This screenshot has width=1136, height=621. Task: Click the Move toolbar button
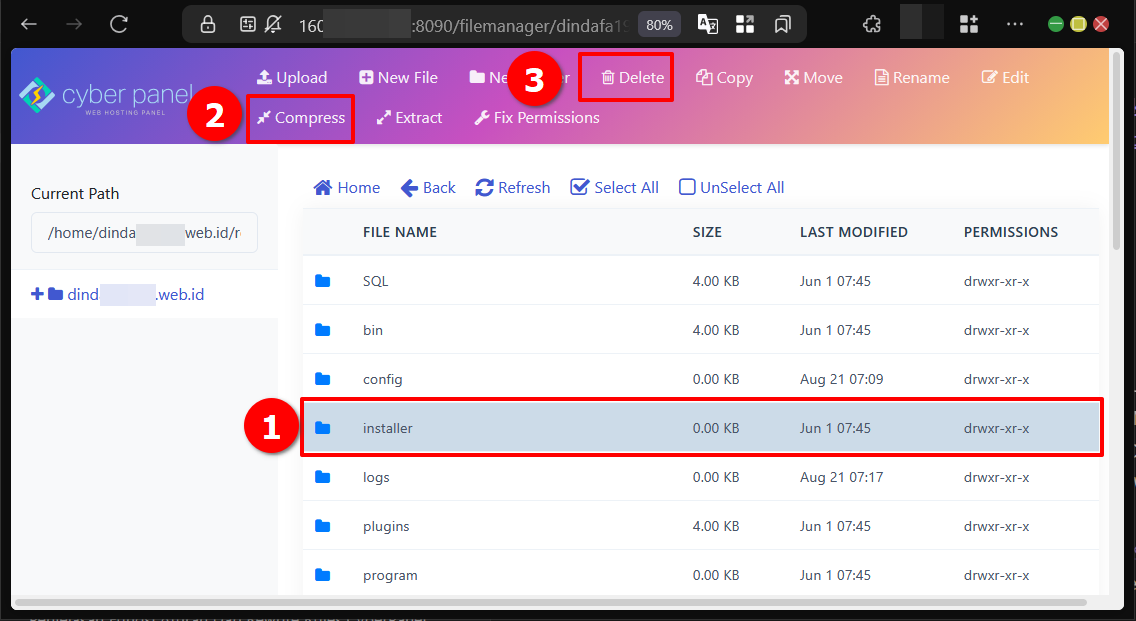[x=813, y=78]
